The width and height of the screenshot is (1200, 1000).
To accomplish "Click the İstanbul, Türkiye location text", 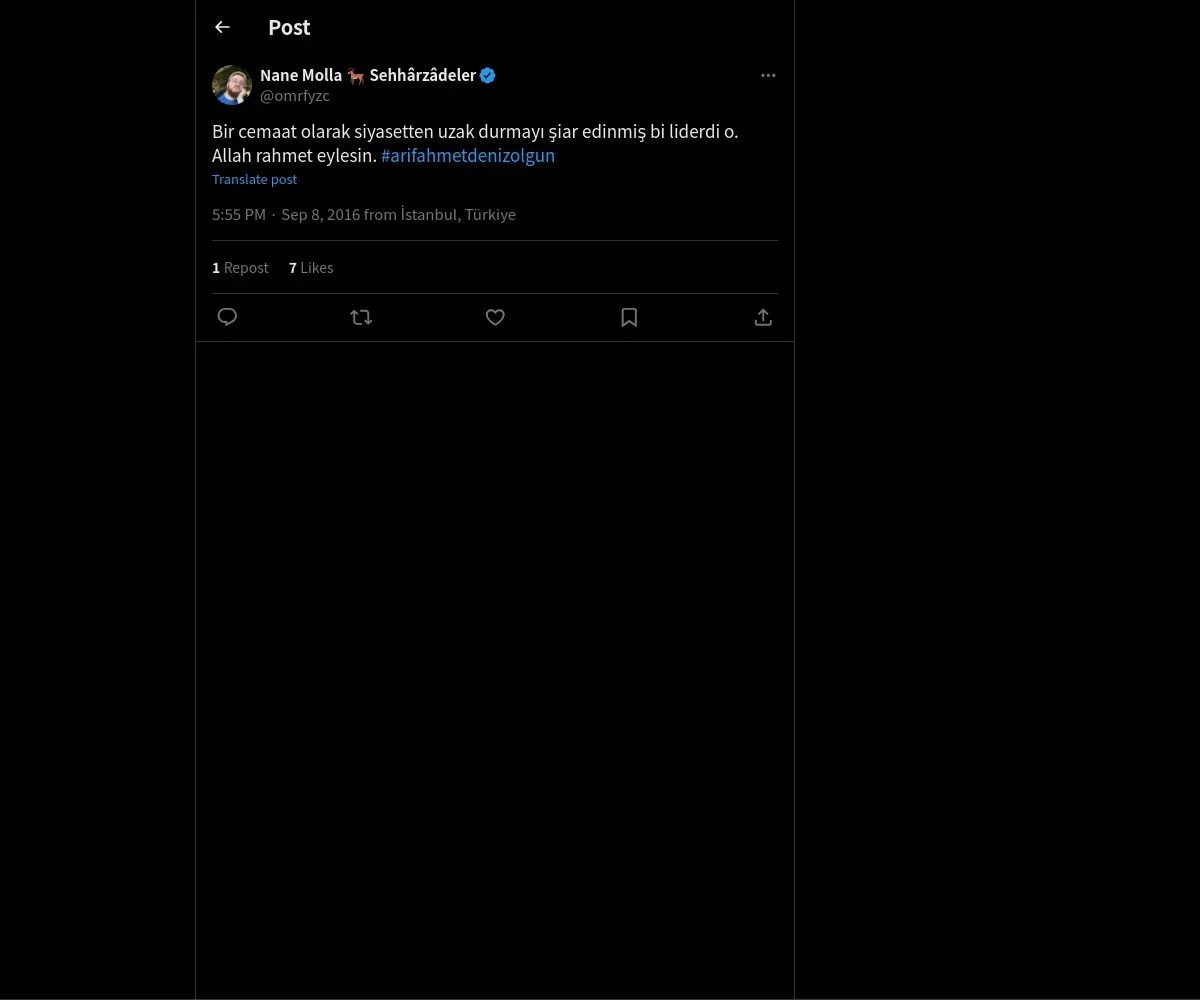I will tap(457, 215).
